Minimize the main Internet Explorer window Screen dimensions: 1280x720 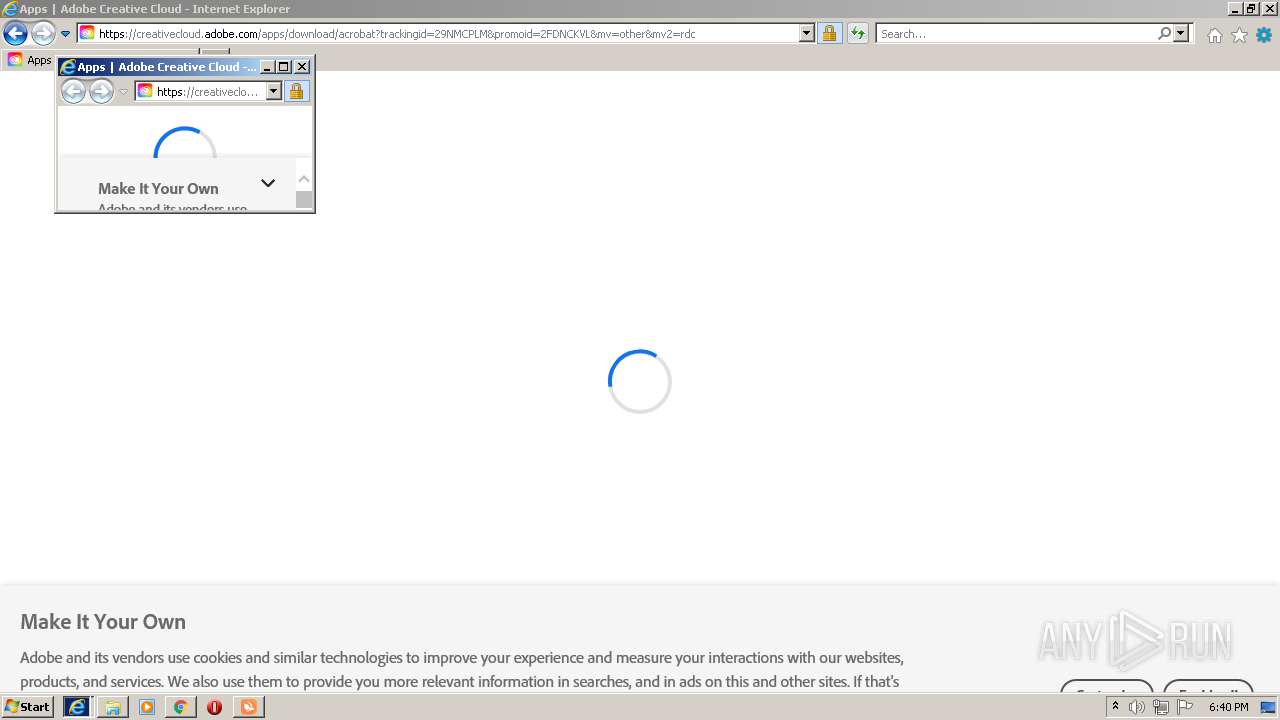[x=1235, y=8]
